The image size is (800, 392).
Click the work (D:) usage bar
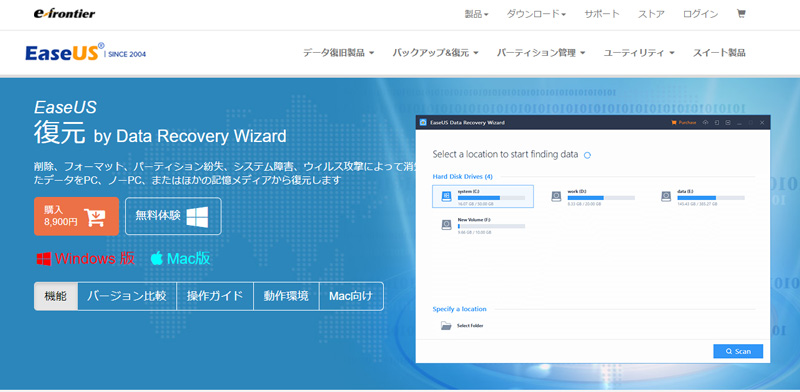601,198
